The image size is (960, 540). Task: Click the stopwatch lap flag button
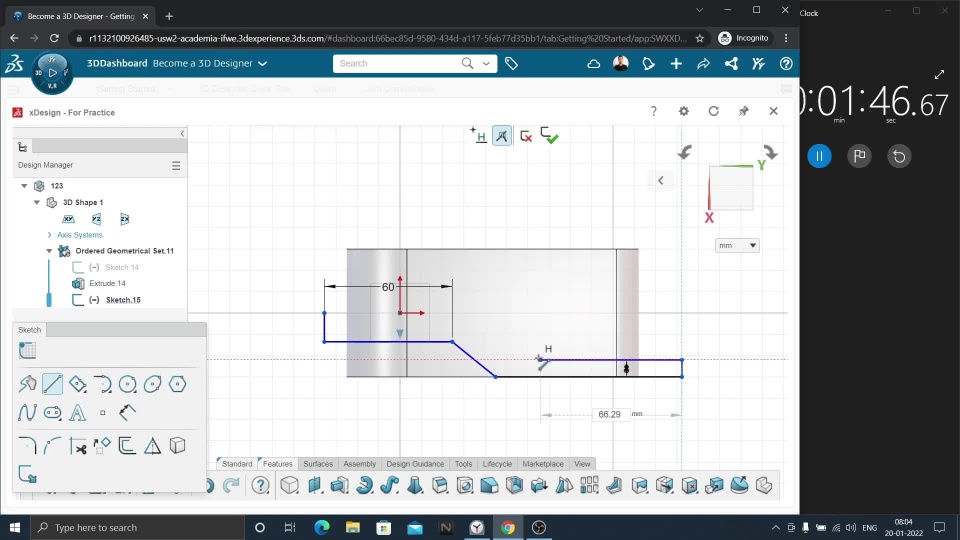[x=860, y=156]
